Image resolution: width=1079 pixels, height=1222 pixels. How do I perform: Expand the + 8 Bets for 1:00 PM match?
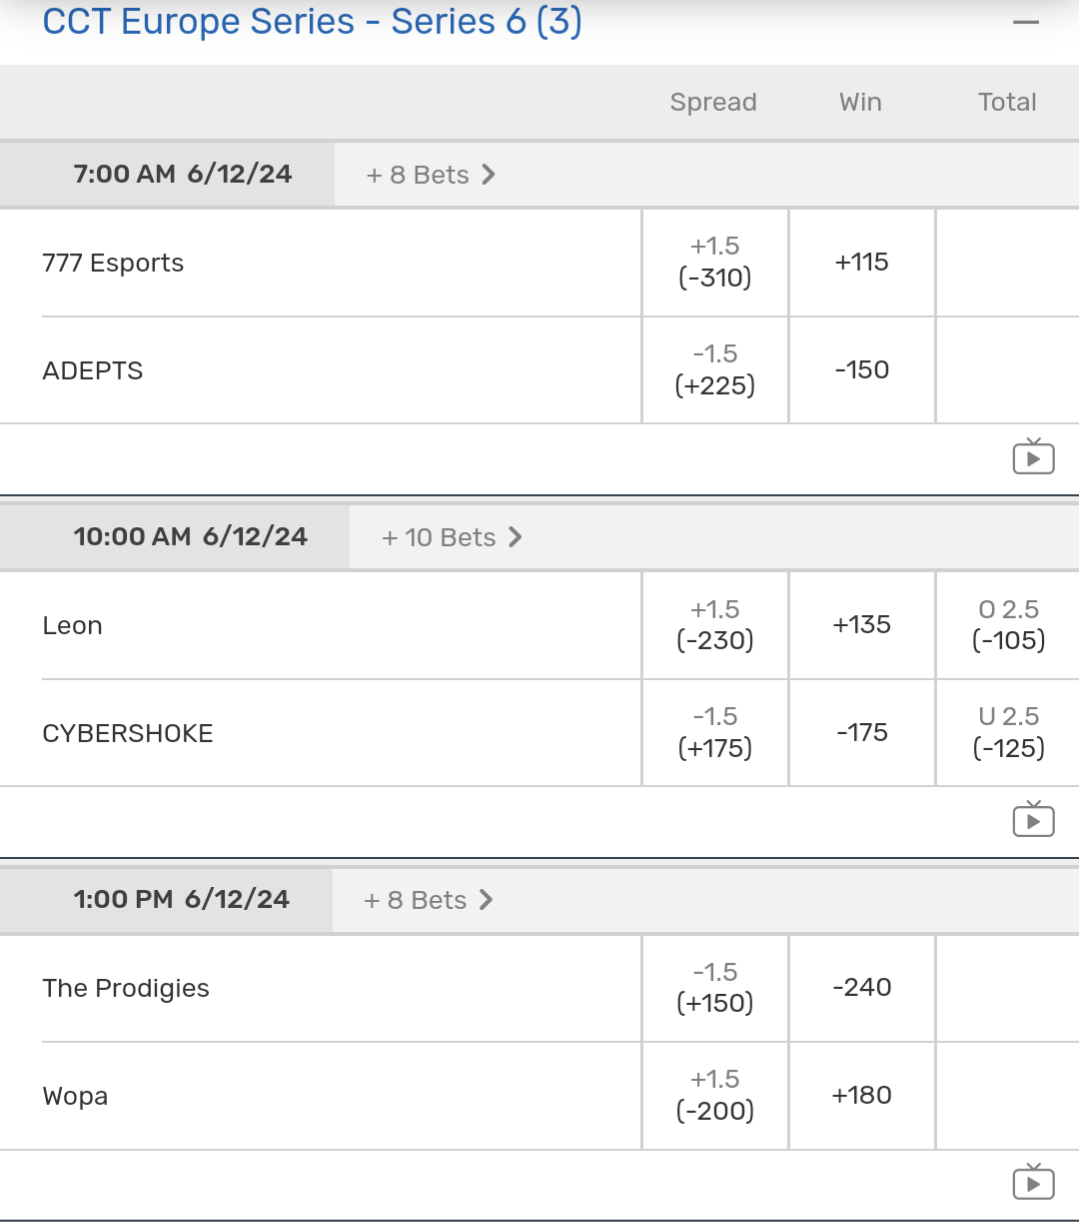coord(429,900)
